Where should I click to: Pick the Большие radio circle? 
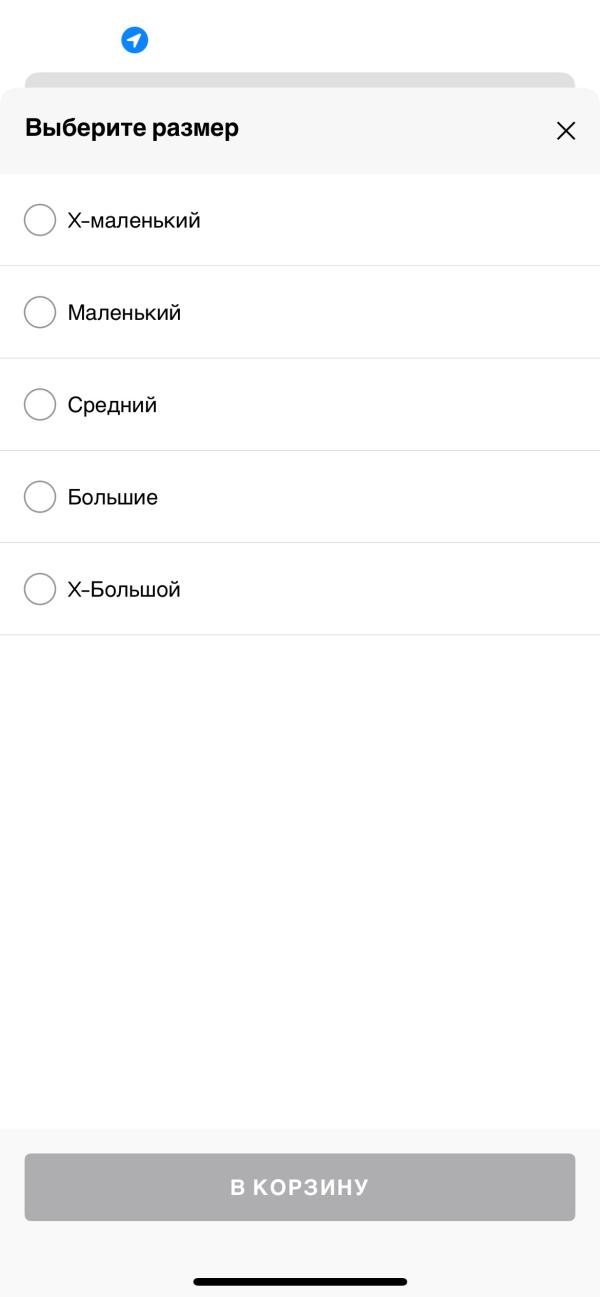coord(40,497)
